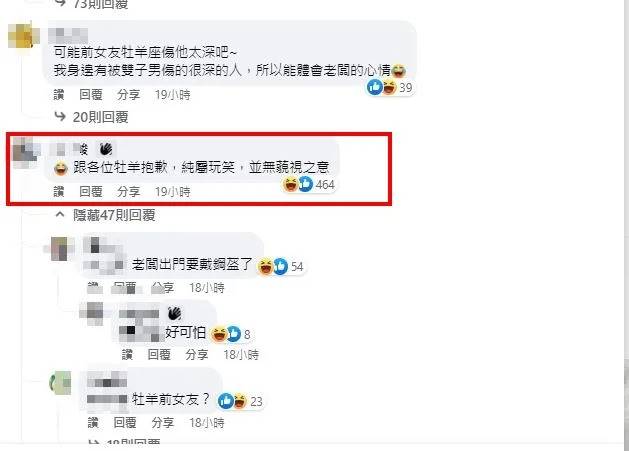This screenshot has width=629, height=451.
Task: View reactions on the 好可怕 reply (8)
Action: [231, 334]
